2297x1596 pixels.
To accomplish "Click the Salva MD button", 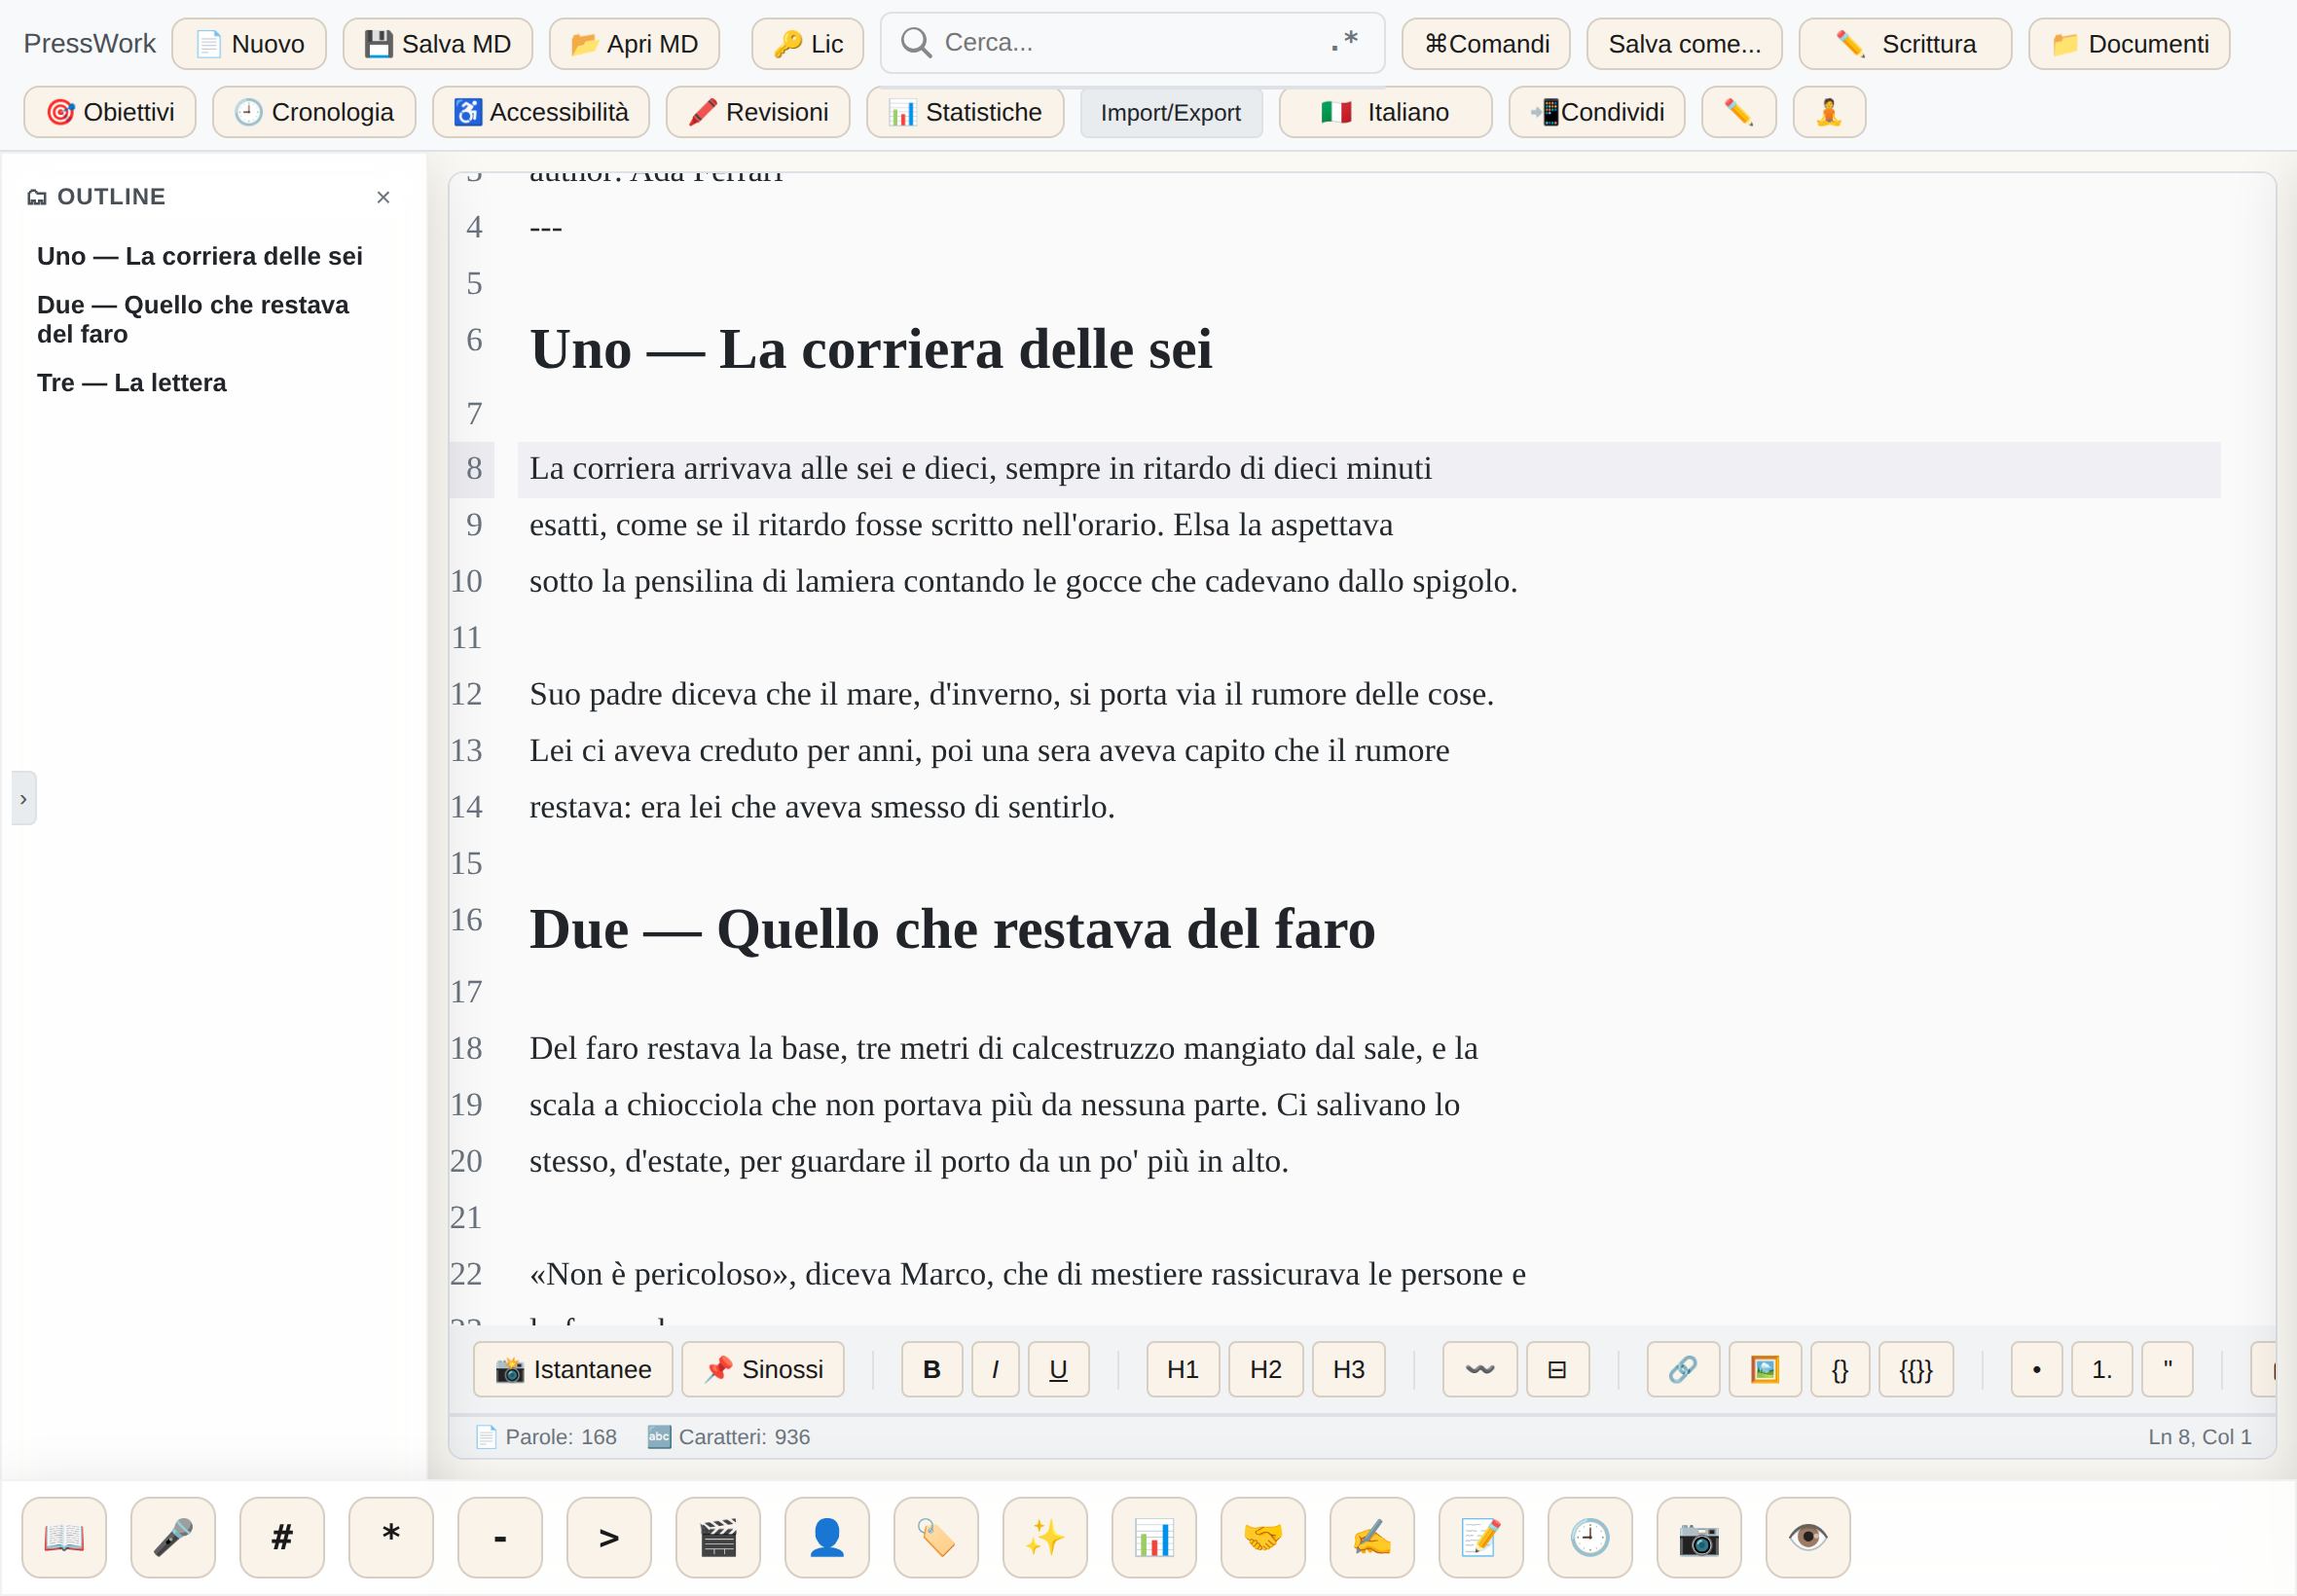I will point(438,44).
